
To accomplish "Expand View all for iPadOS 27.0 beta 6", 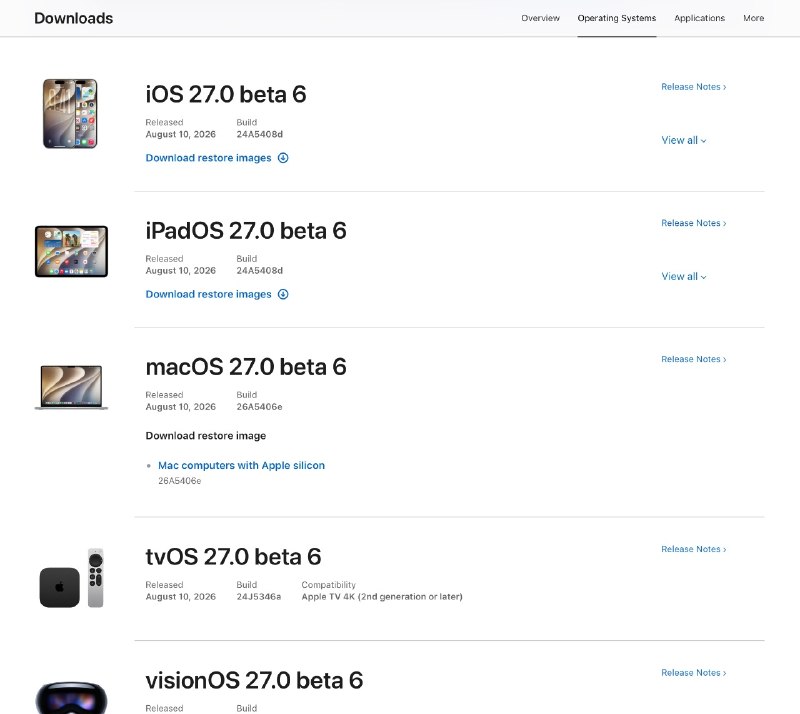I will pos(684,277).
